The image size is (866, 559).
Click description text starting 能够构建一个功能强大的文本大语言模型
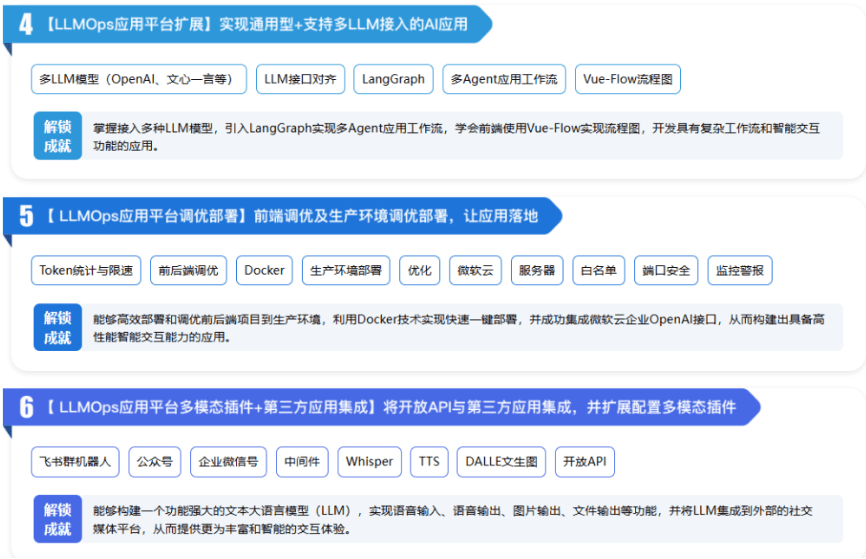[x=452, y=519]
